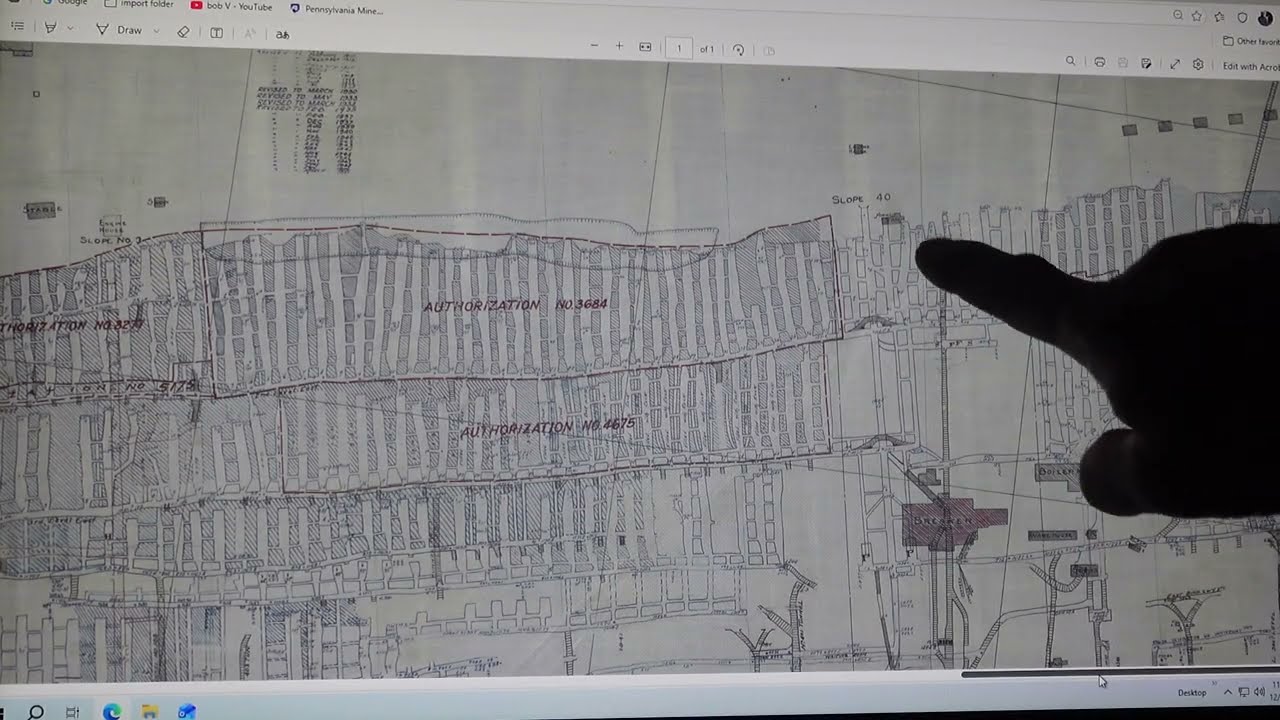Click the Save as icon
Viewport: 1280px width, 720px height.
pyautogui.click(x=1146, y=63)
